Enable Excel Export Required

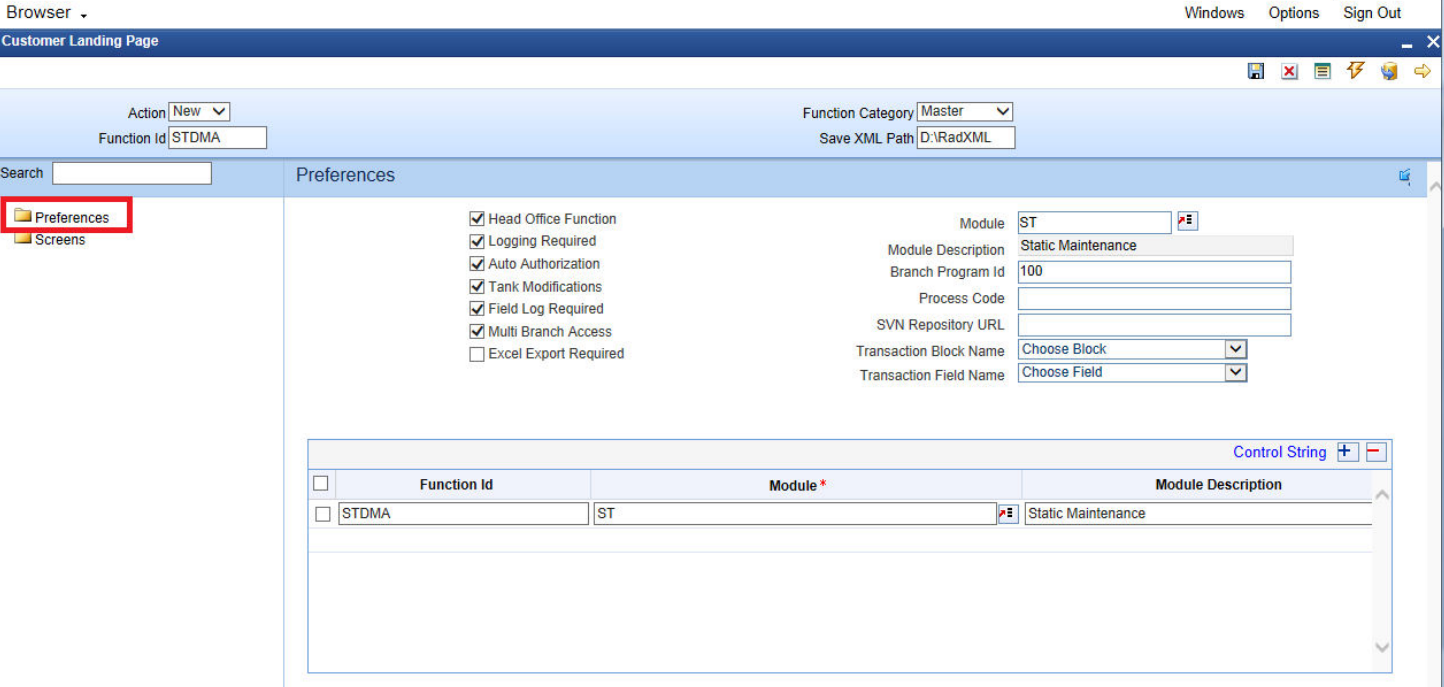coord(477,354)
